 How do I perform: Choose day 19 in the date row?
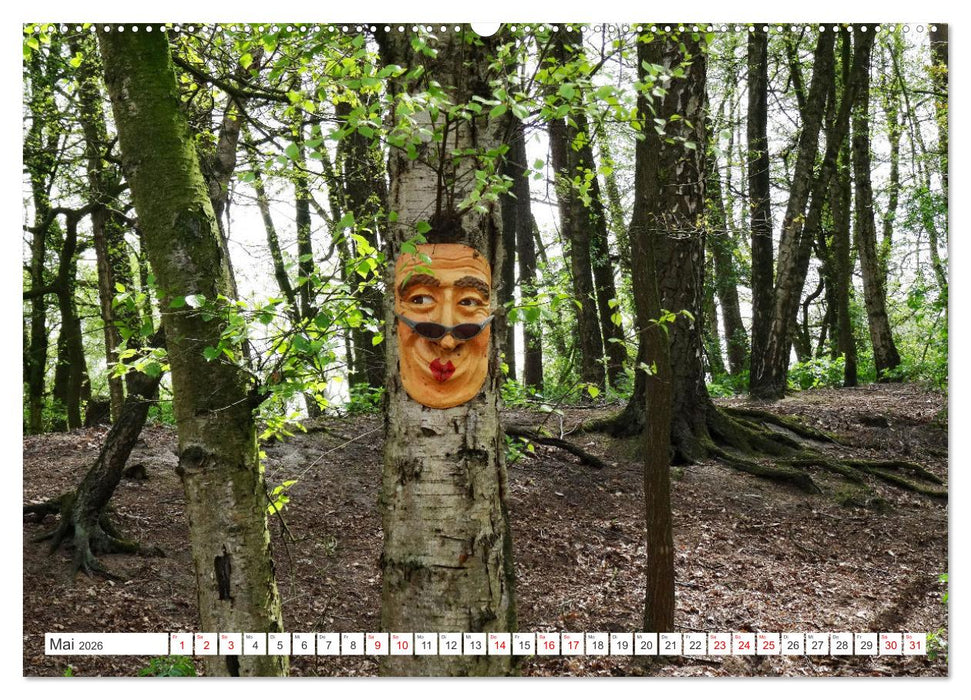point(620,644)
